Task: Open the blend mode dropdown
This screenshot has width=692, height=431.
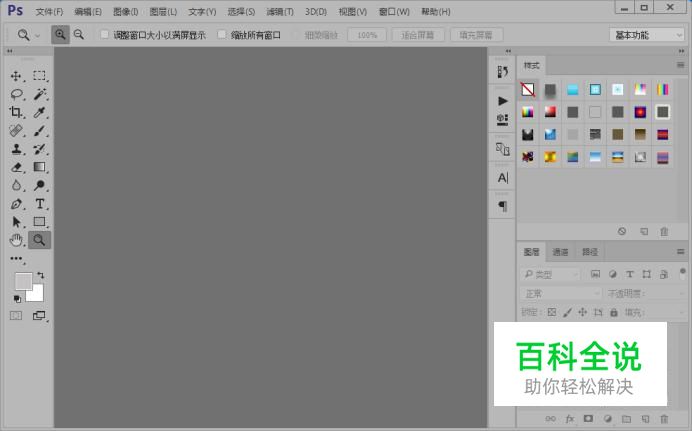Action: point(561,293)
